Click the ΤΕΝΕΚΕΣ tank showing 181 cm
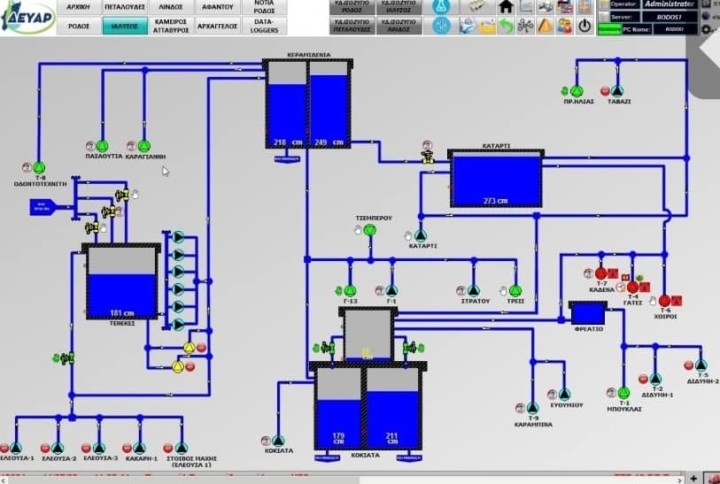The image size is (720, 484). click(121, 283)
